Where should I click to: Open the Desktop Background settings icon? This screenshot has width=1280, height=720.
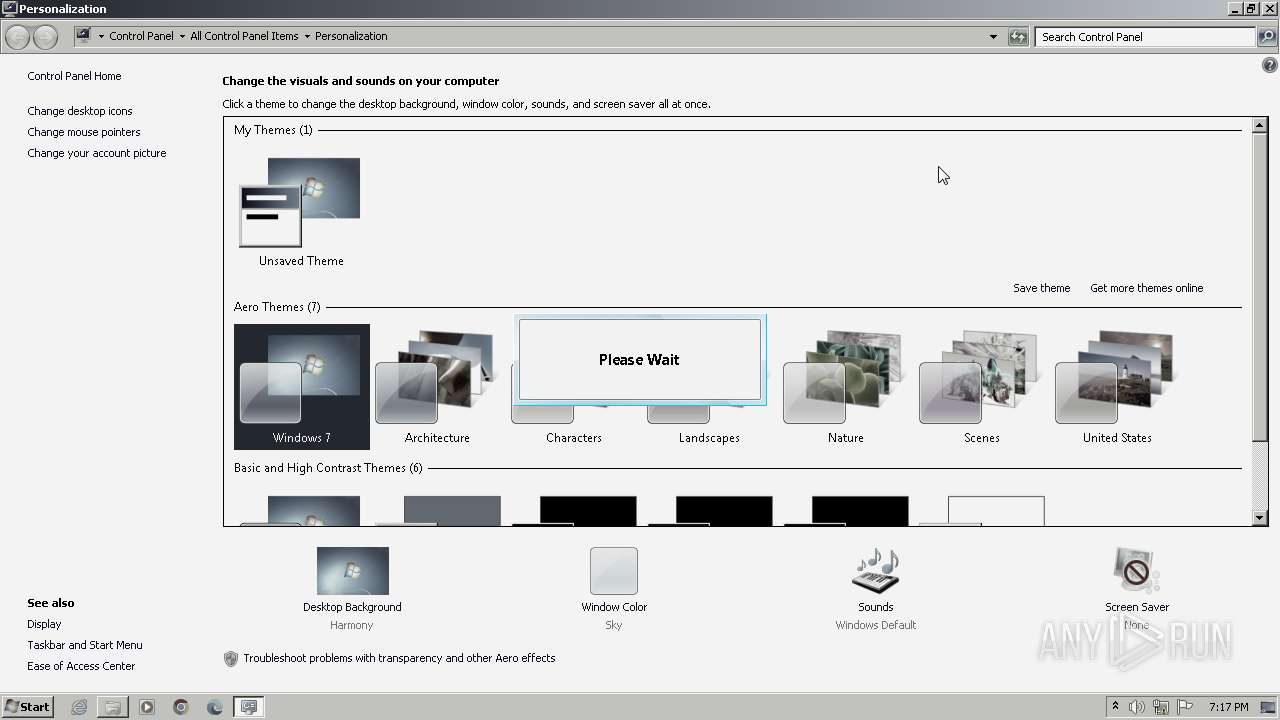coord(352,572)
